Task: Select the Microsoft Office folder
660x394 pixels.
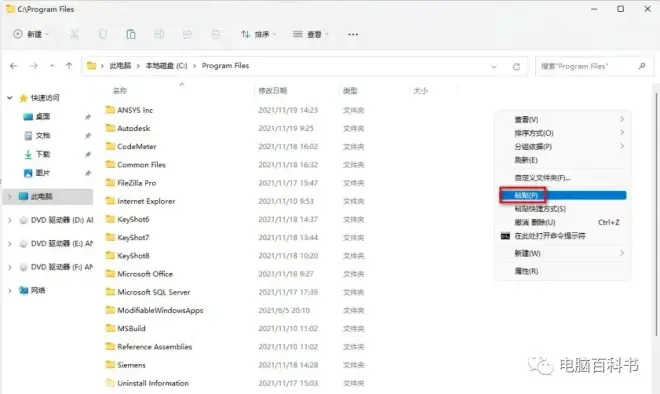Action: pos(145,274)
